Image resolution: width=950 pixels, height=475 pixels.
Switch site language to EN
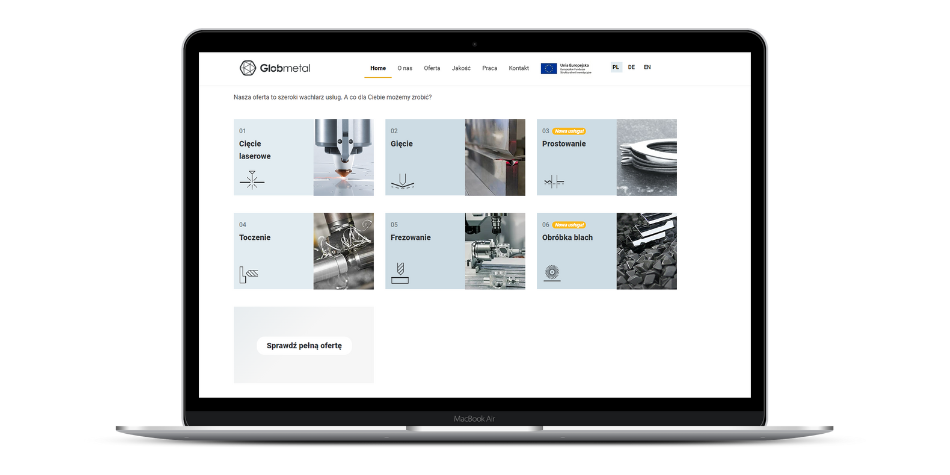[647, 67]
